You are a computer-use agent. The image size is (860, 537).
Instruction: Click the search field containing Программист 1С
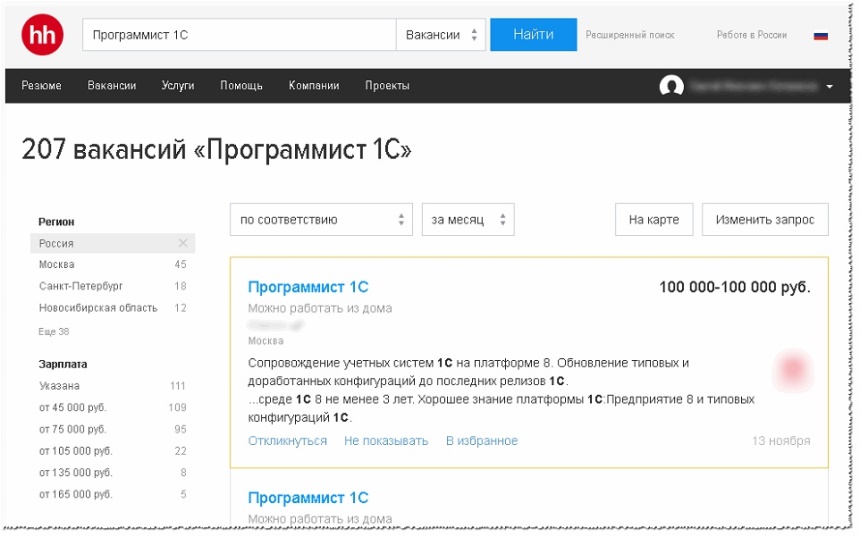239,35
